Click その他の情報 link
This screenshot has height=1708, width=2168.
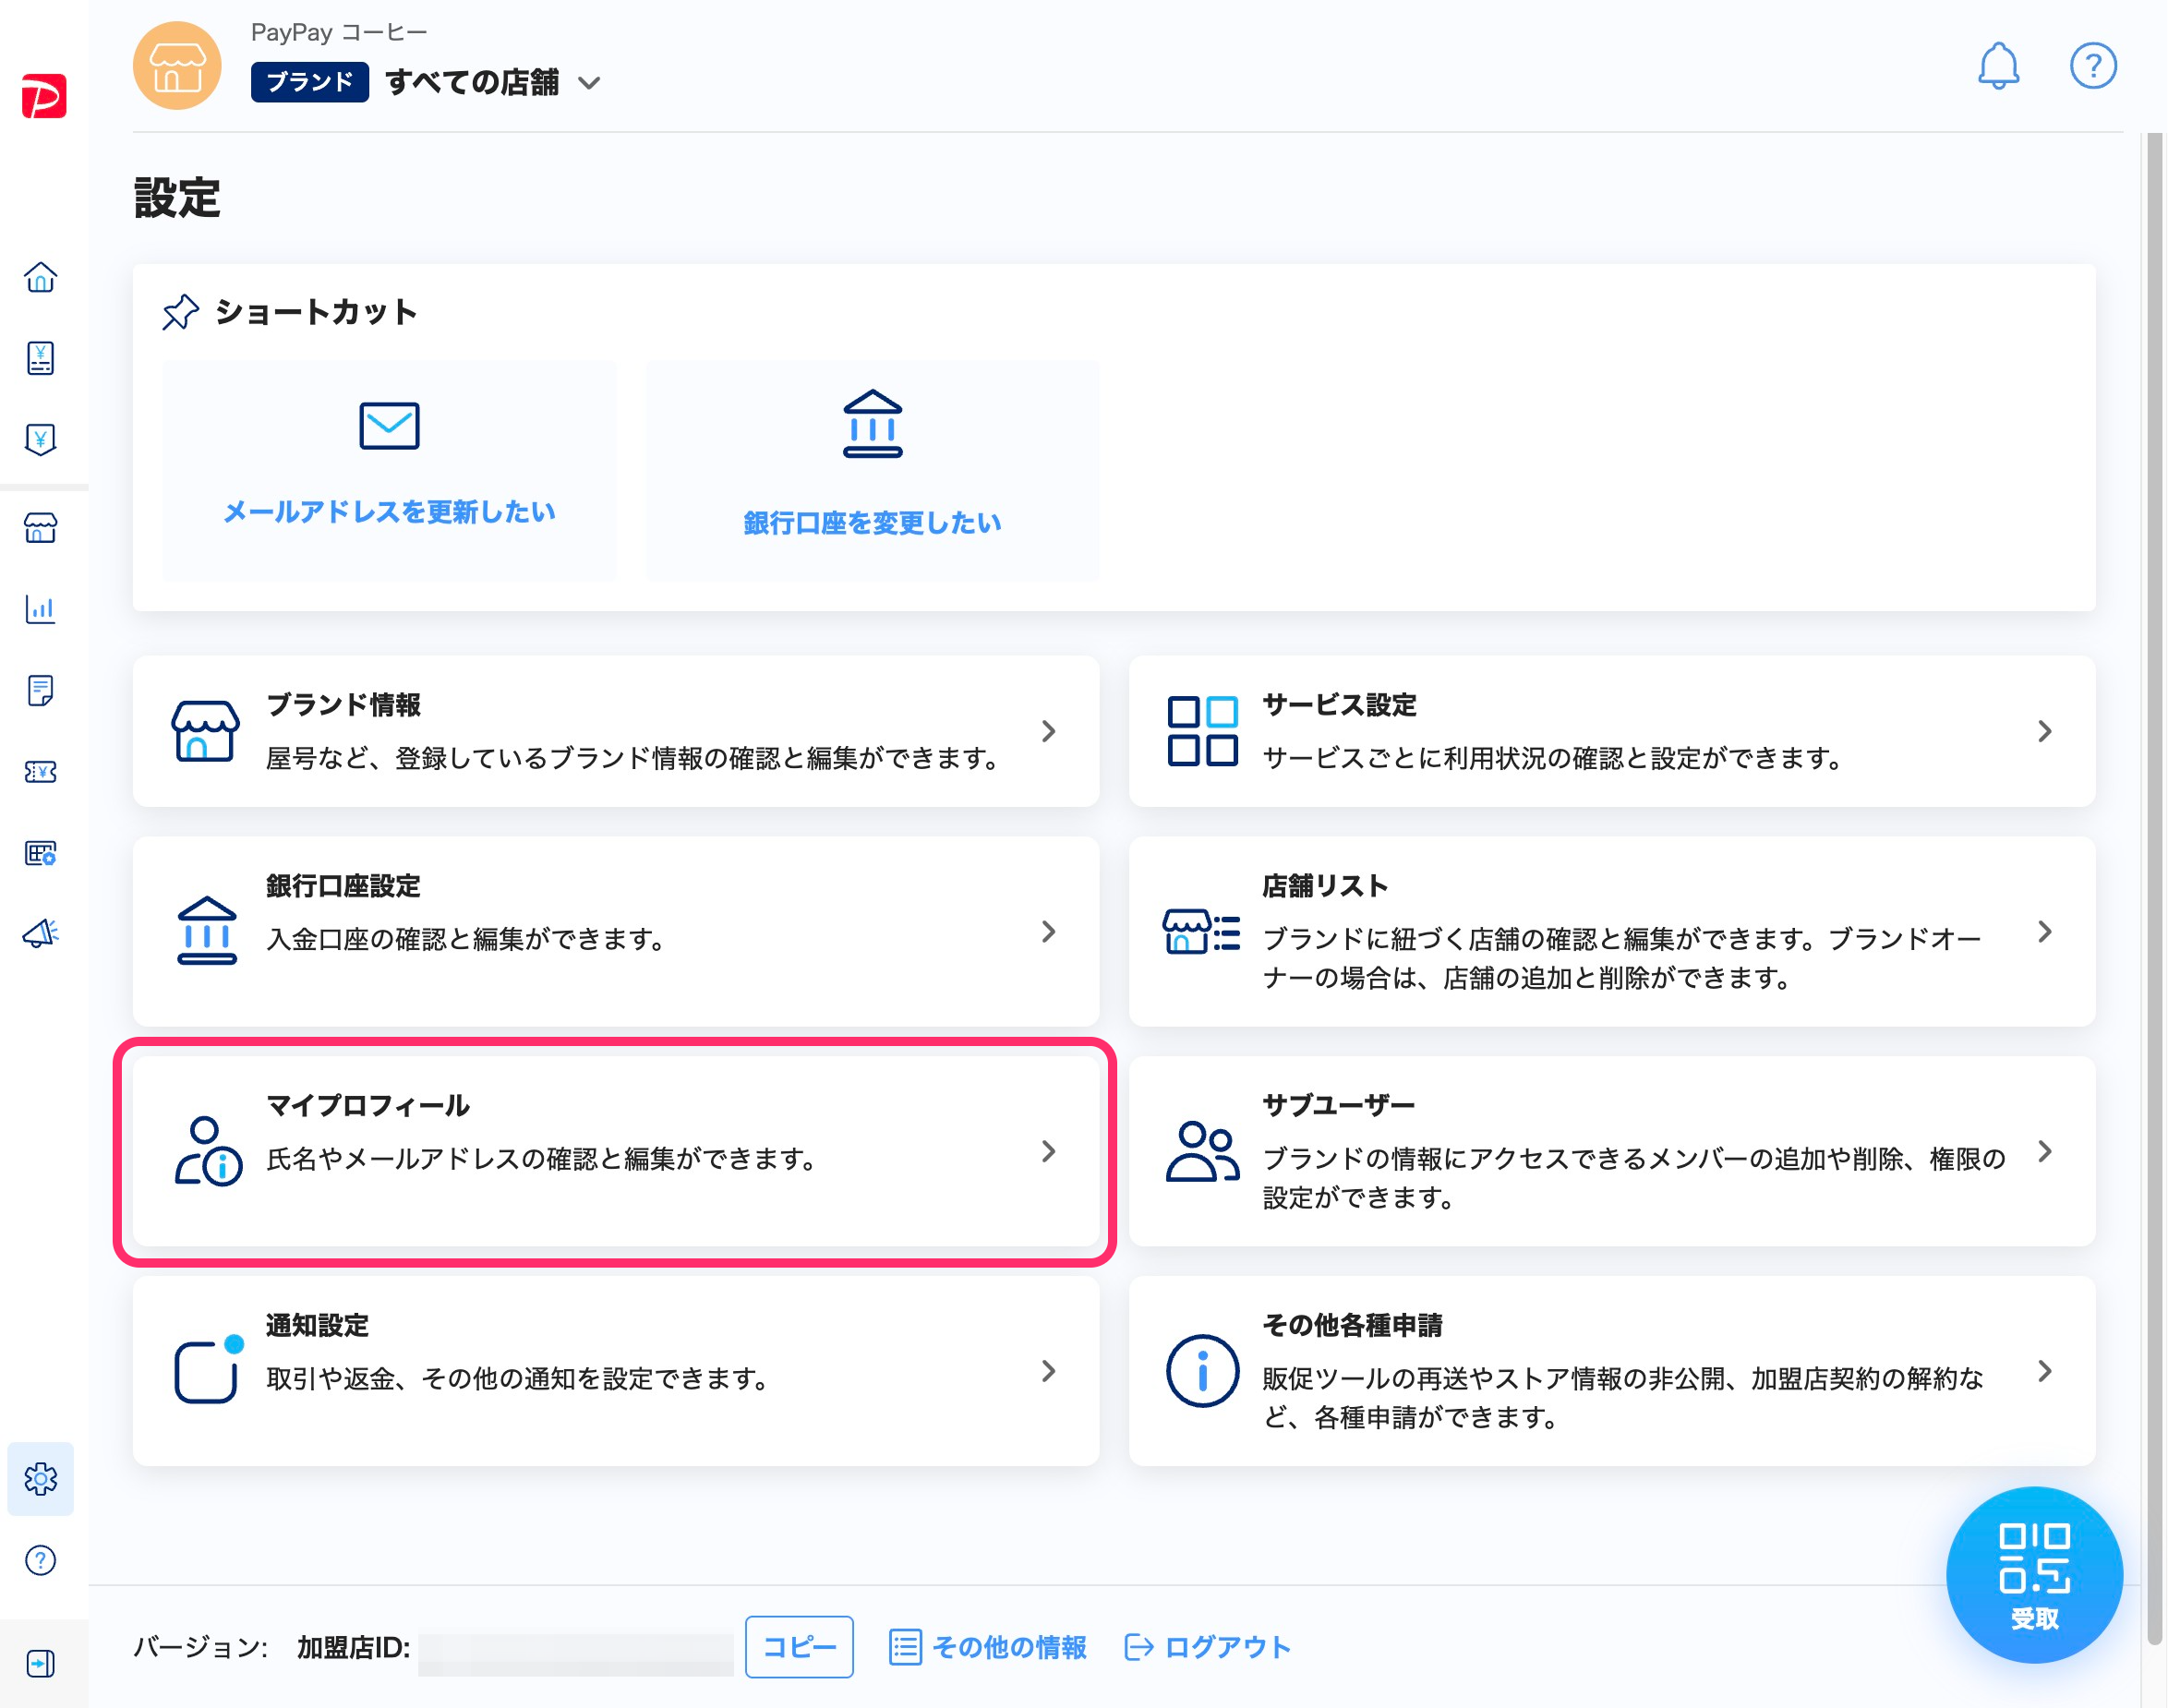coord(1009,1647)
